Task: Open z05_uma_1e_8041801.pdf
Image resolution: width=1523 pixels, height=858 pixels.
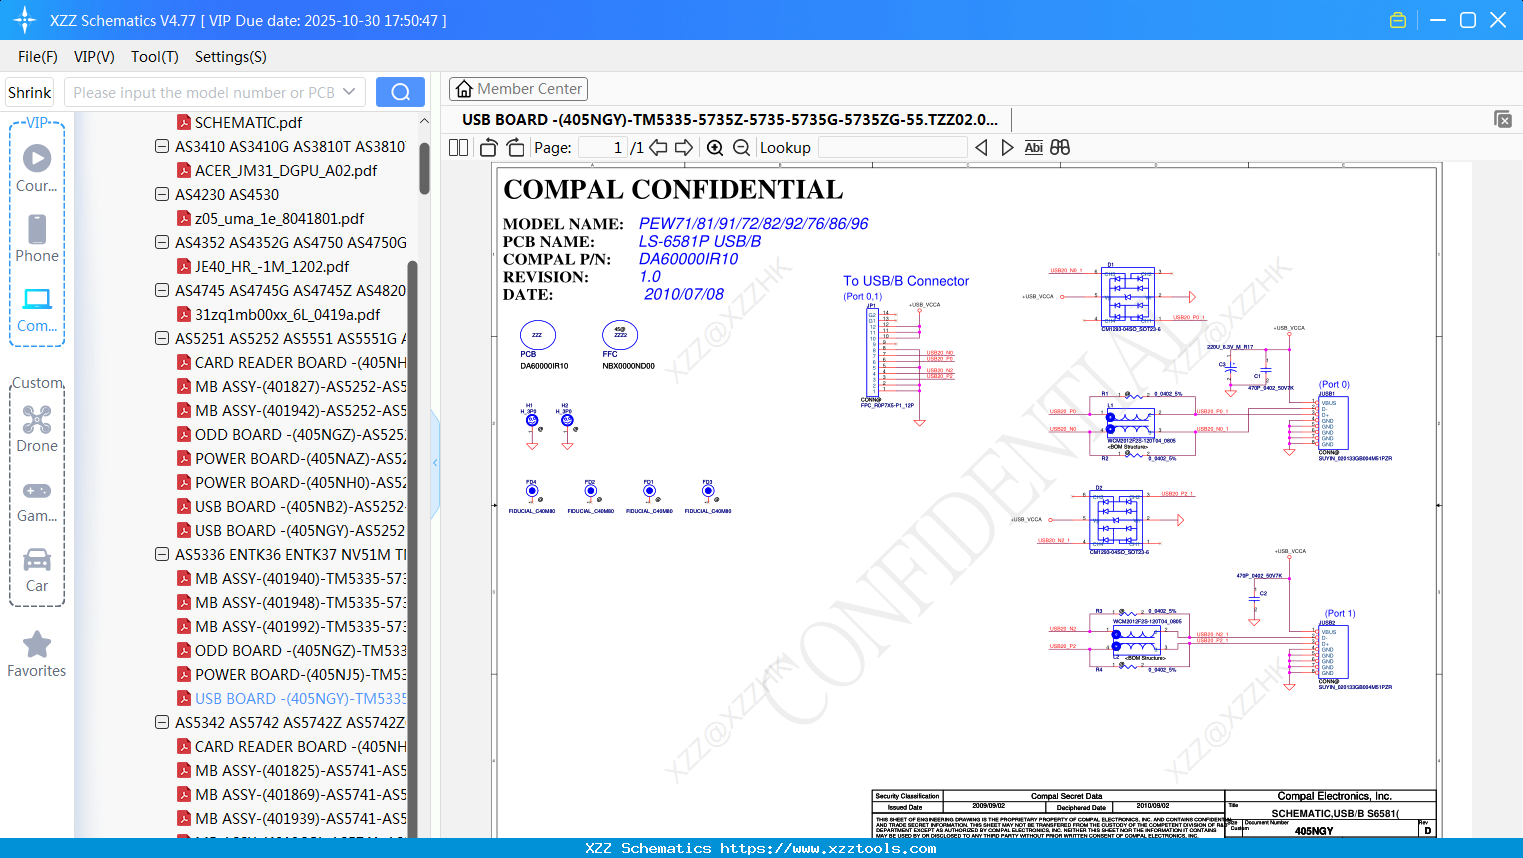Action: [x=279, y=218]
